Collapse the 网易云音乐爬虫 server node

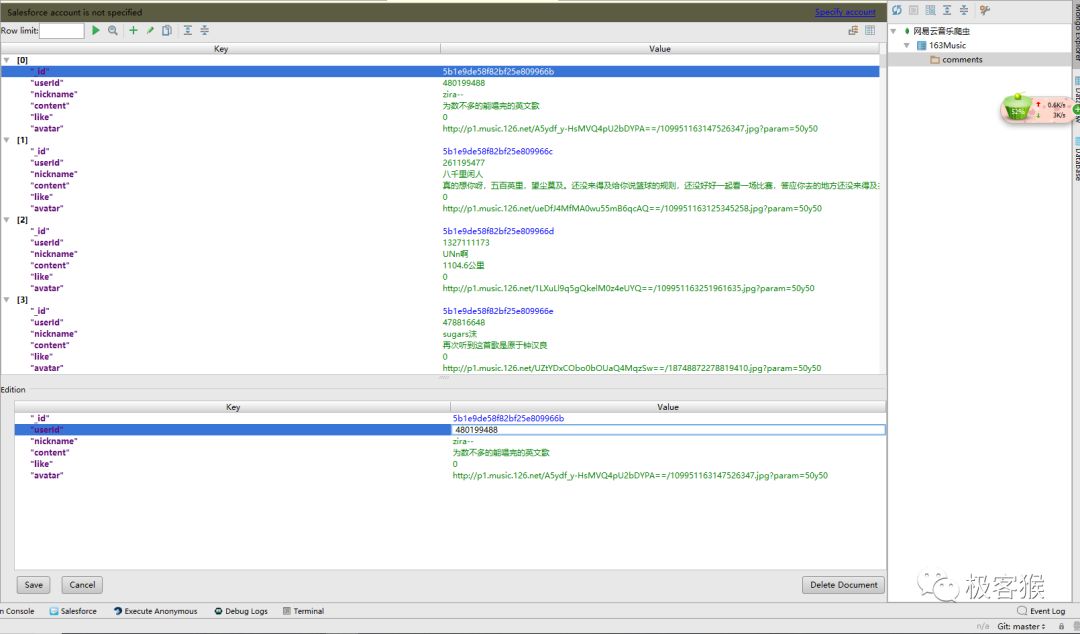pos(893,31)
